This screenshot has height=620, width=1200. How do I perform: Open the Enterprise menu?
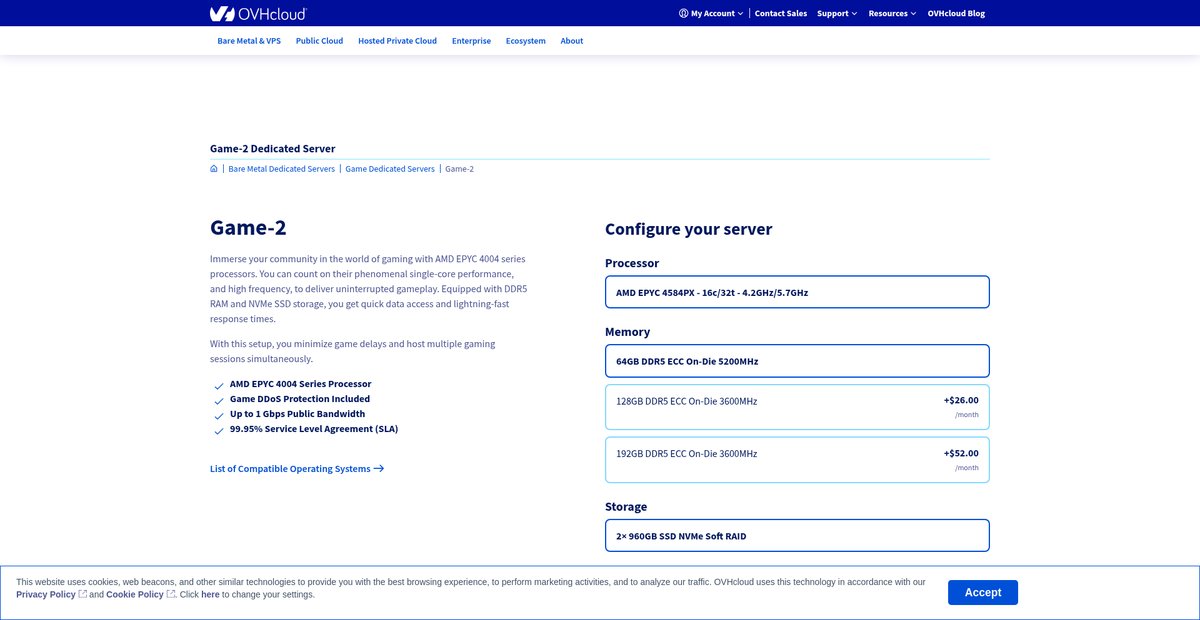pos(471,41)
